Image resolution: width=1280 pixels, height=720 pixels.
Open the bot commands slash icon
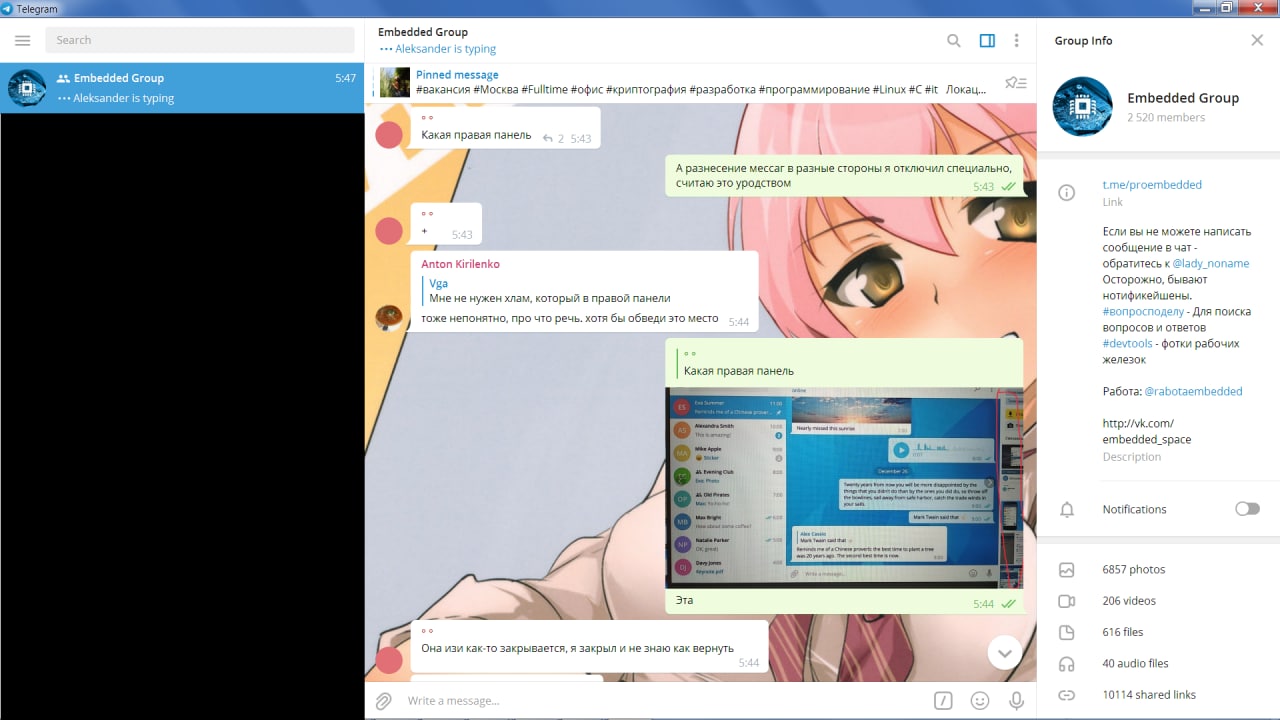pyautogui.click(x=943, y=701)
